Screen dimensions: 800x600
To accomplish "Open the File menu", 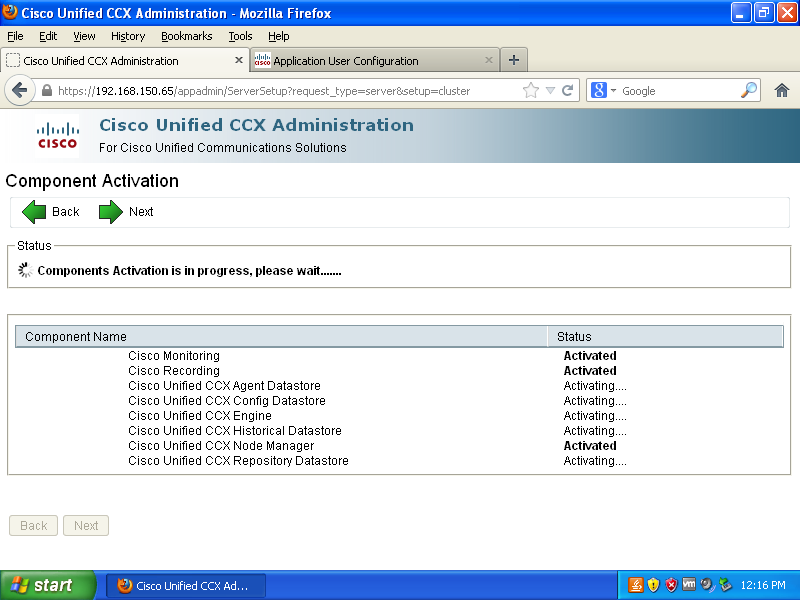I will [15, 36].
